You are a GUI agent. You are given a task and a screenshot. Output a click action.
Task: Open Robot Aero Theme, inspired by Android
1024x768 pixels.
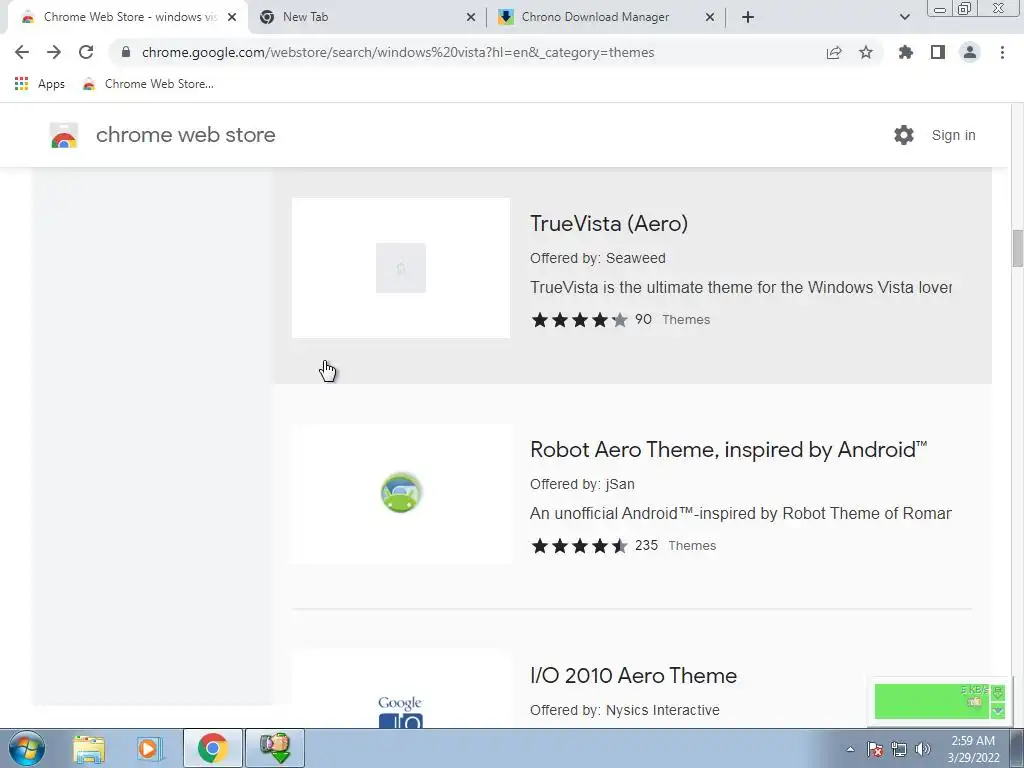point(728,449)
